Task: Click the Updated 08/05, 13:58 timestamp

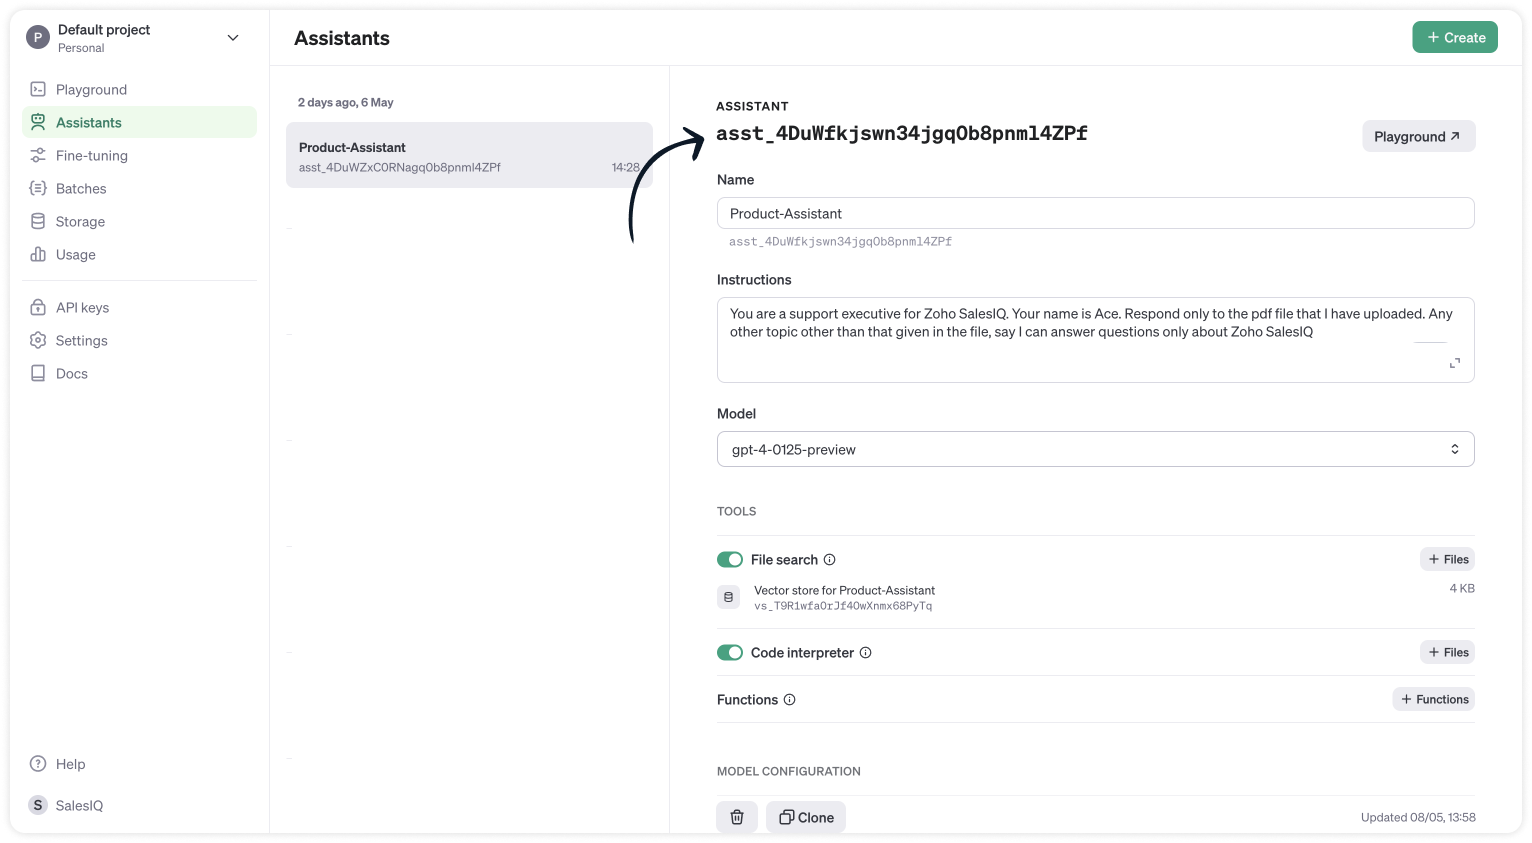Action: click(1418, 817)
